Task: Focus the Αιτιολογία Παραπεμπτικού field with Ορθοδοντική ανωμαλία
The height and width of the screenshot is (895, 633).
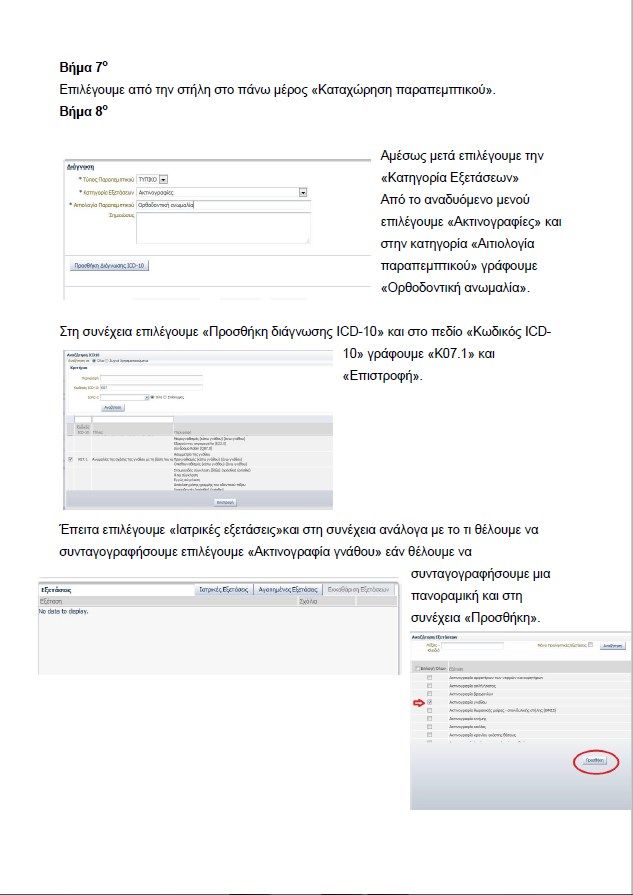Action: [224, 205]
